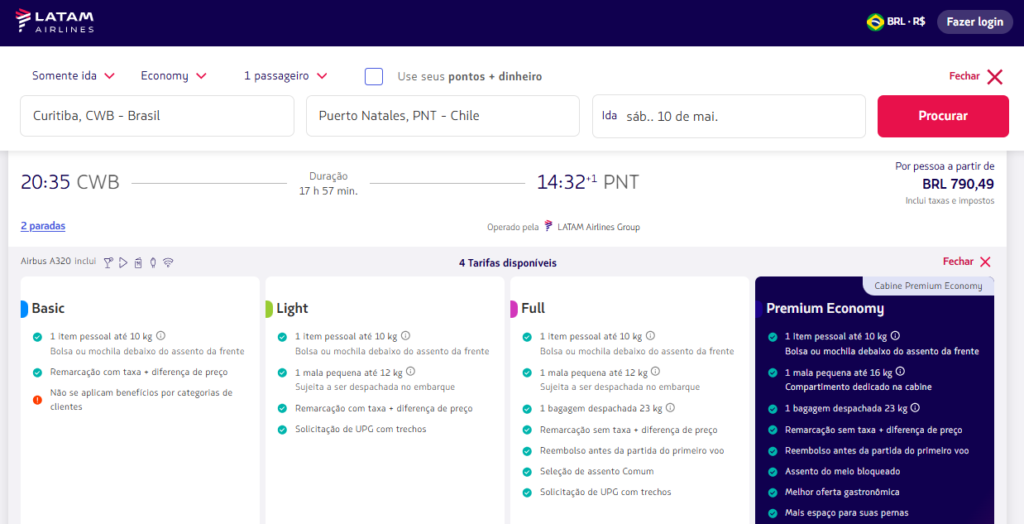The image size is (1024, 524).
Task: Open info icon for Basic personal item
Action: click(161, 337)
